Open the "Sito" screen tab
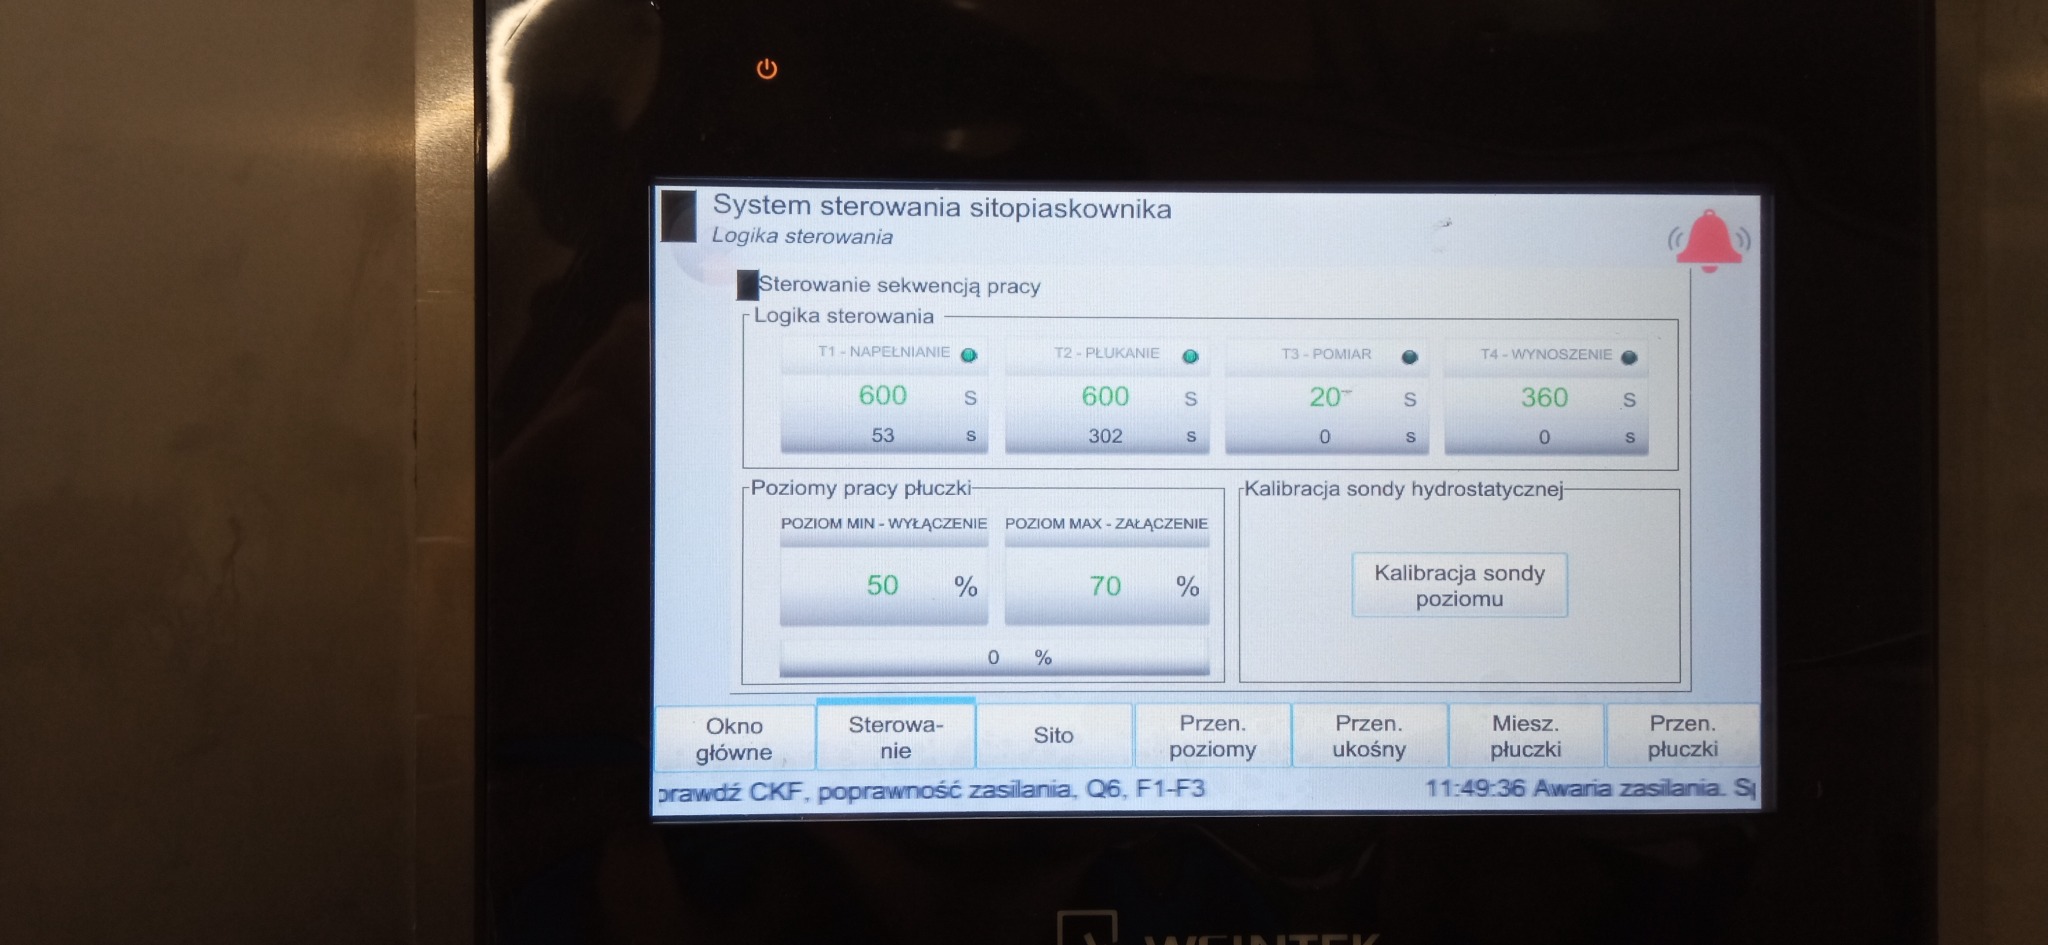 click(x=1055, y=736)
